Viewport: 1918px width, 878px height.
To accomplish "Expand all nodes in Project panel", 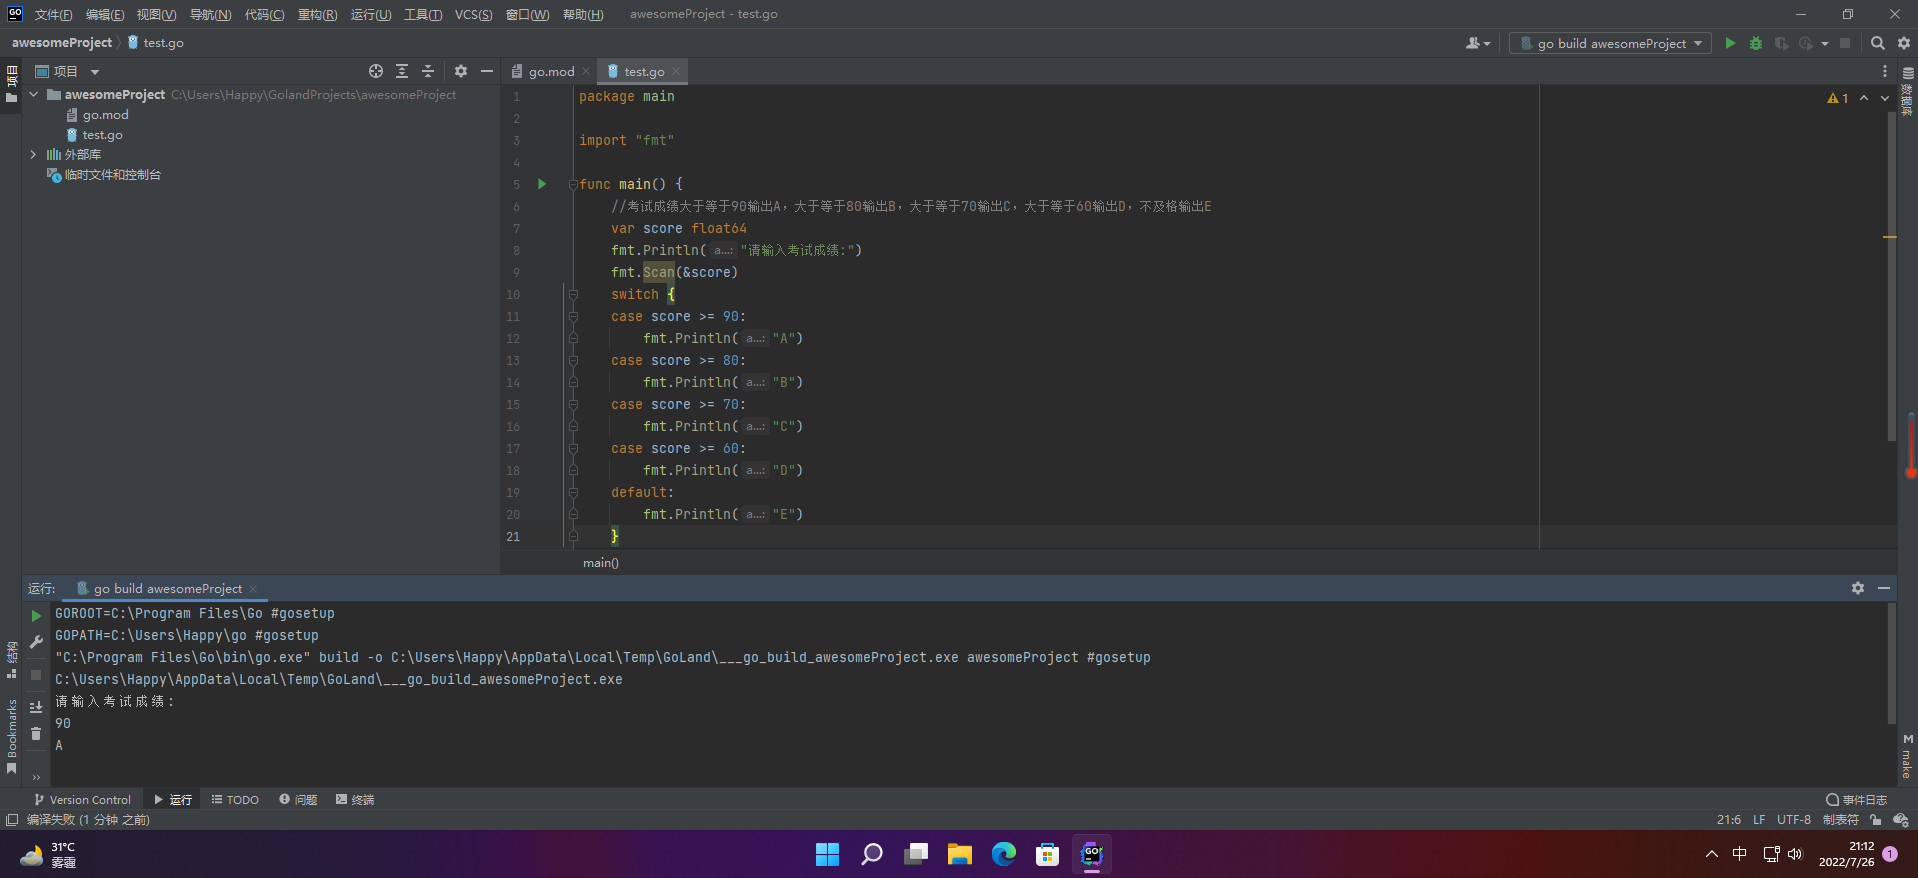I will coord(402,71).
